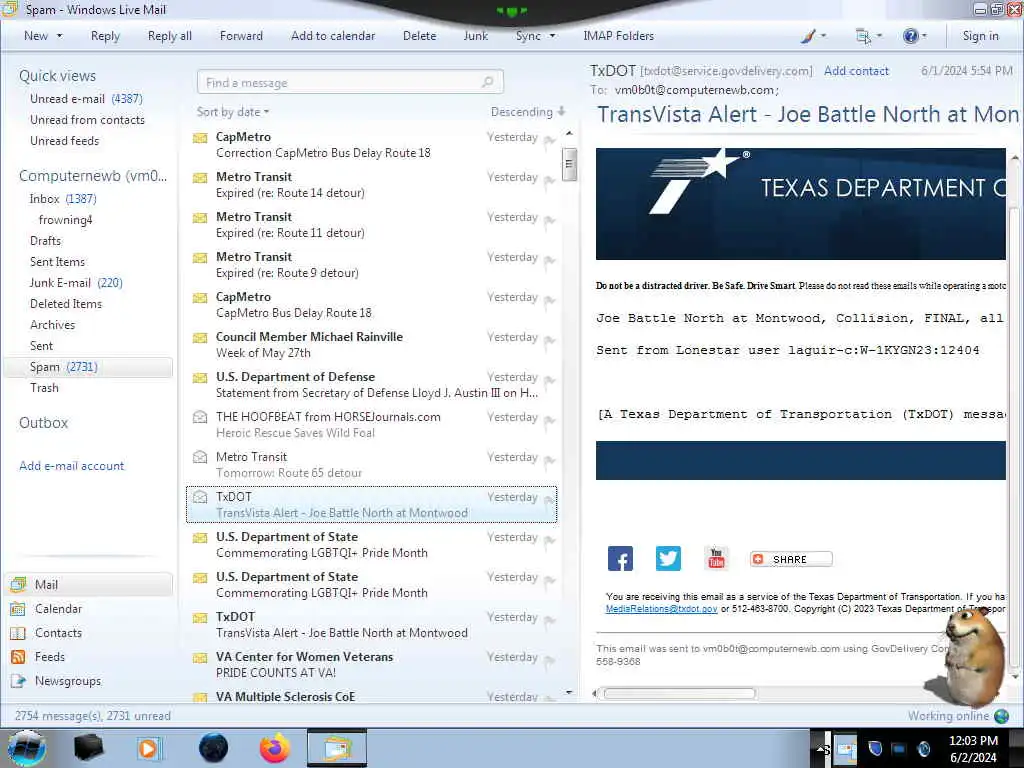Screen dimensions: 1024x768
Task: Open the menus icon in the toolbar
Action: 863,36
